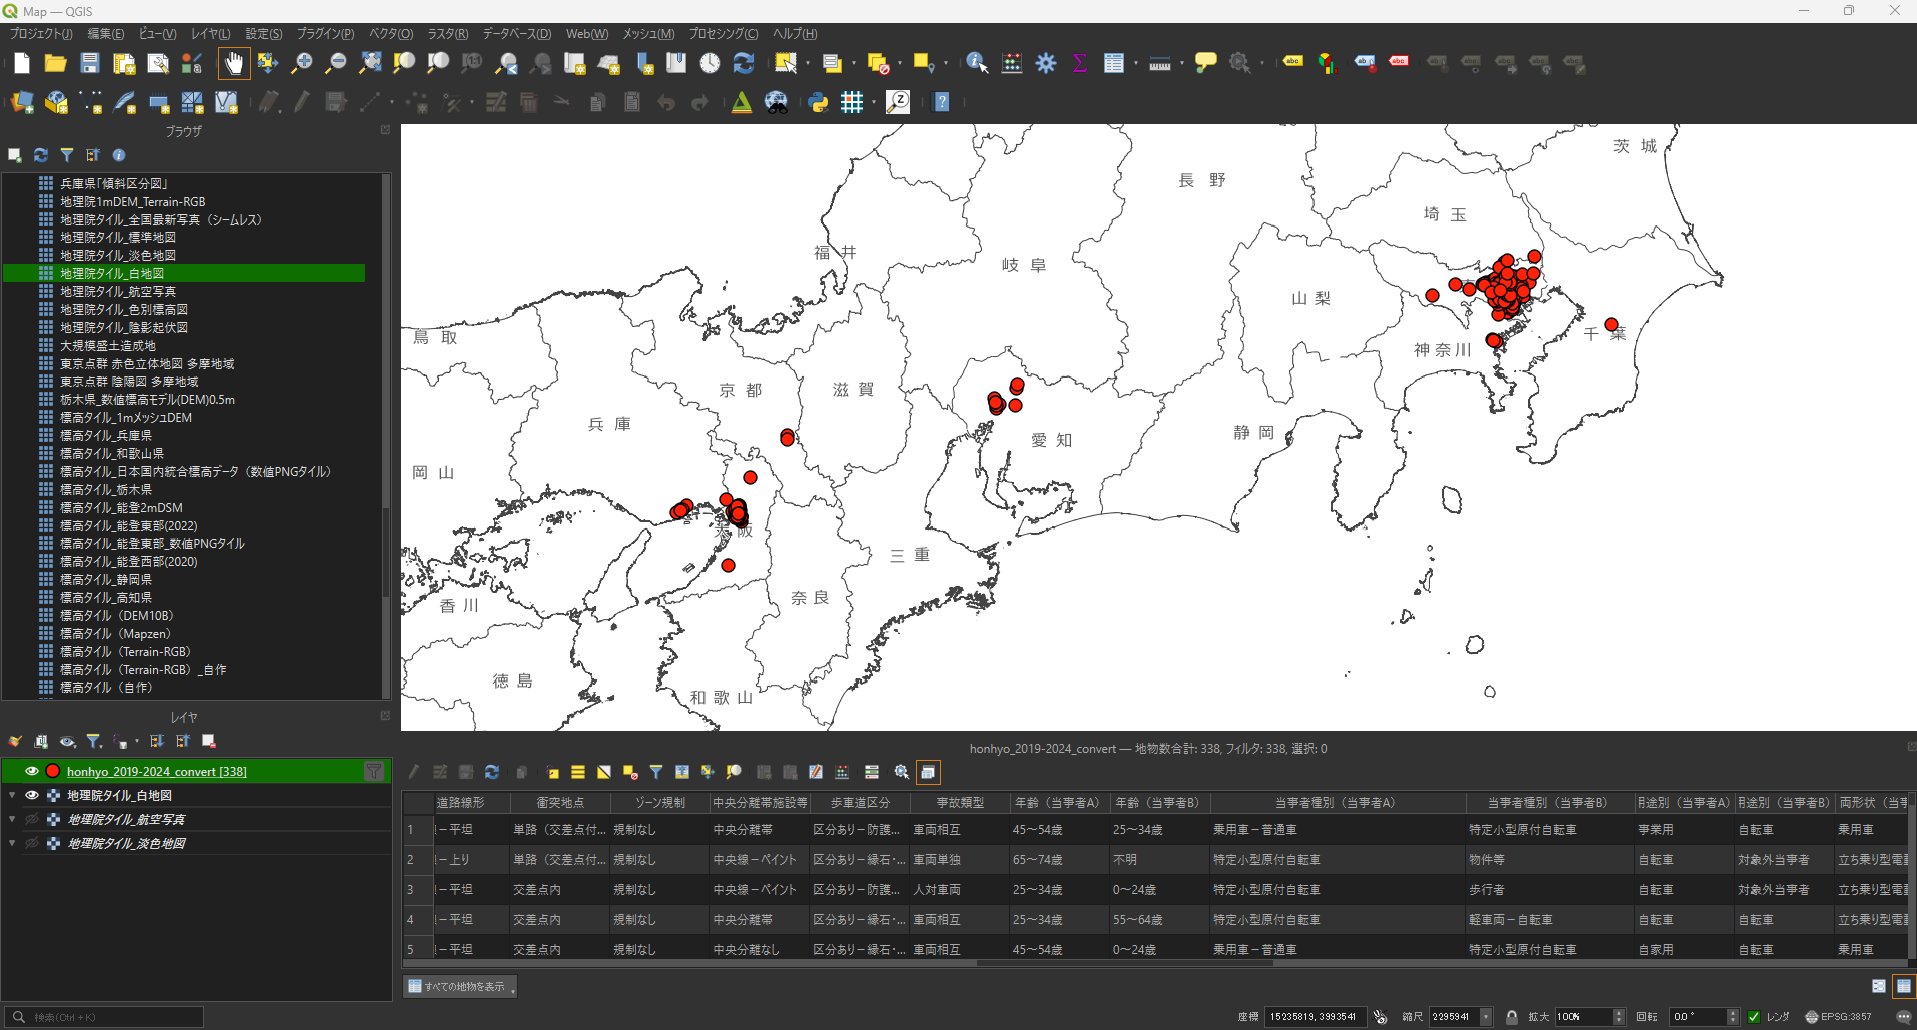Filter attribute table features with the funnel icon
Screen dimensions: 1917x1030
coord(656,772)
